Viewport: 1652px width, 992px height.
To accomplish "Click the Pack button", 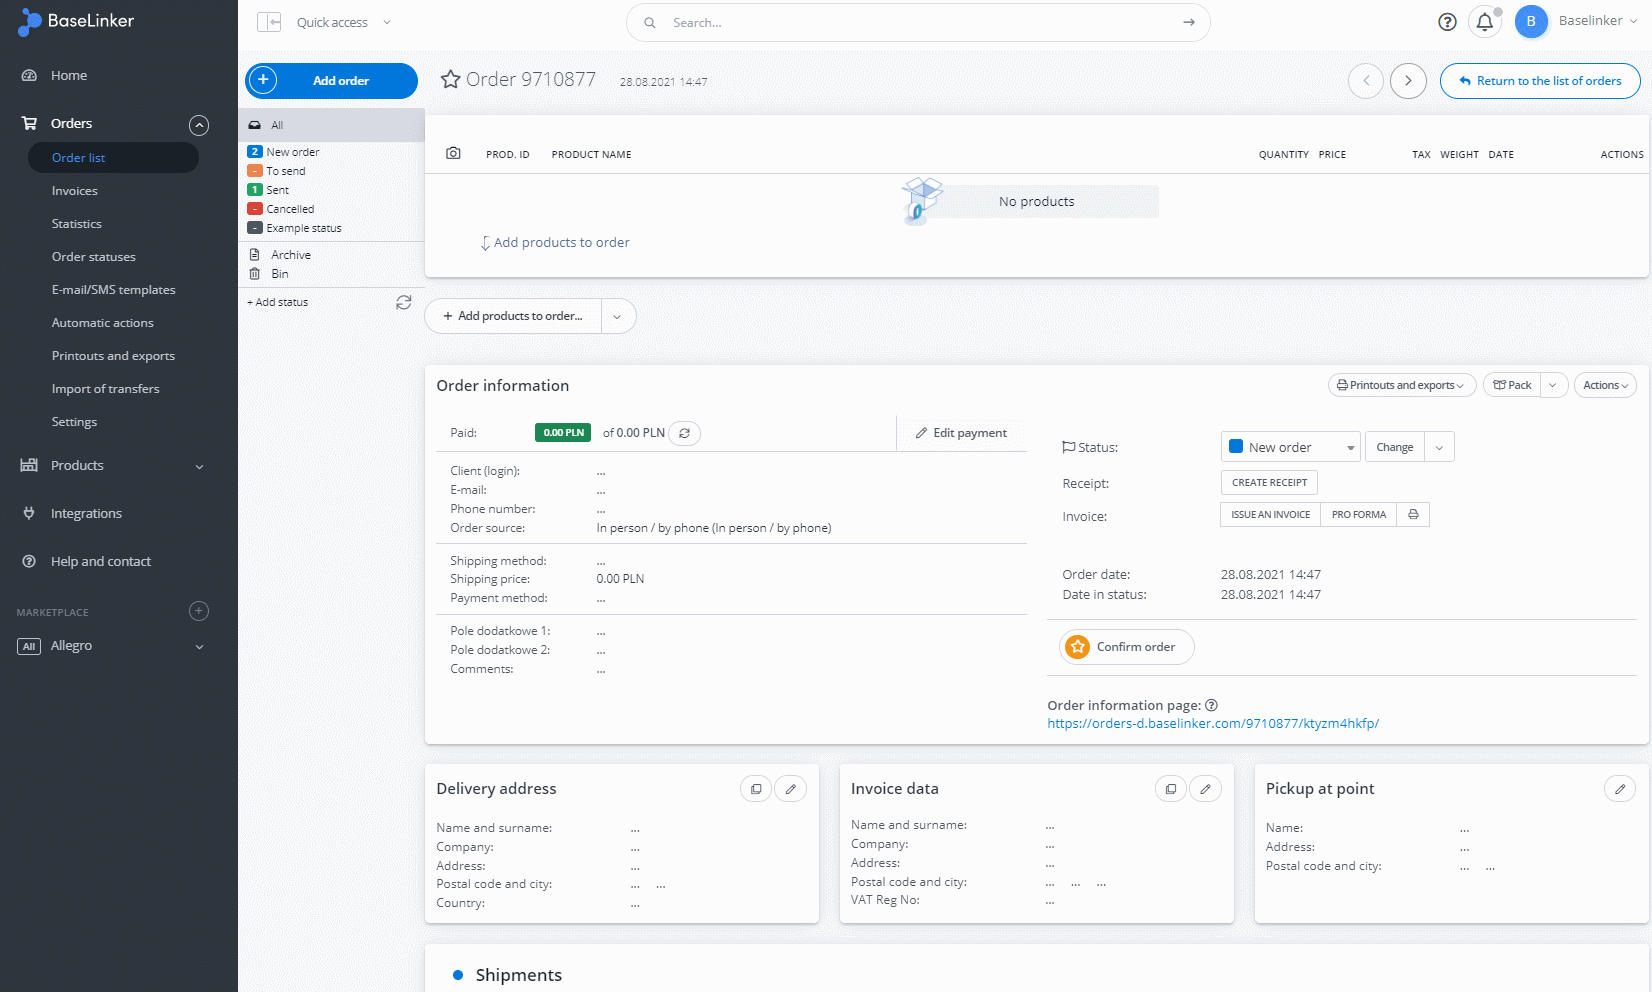I will pos(1512,385).
